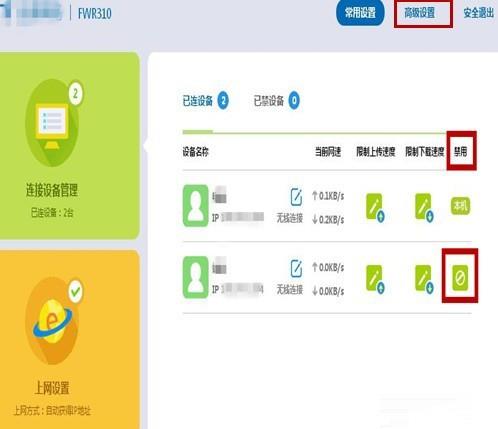The width and height of the screenshot is (498, 429).
Task: Disable the second connected device
Action: [x=460, y=277]
